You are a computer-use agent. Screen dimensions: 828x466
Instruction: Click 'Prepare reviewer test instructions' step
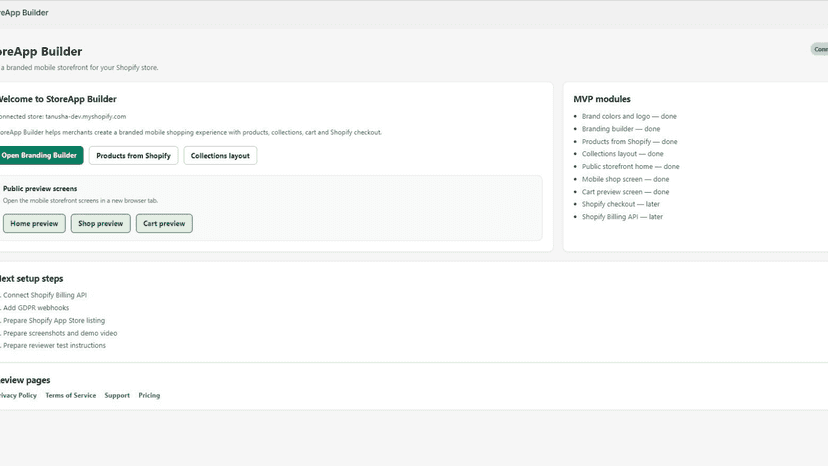pos(53,346)
